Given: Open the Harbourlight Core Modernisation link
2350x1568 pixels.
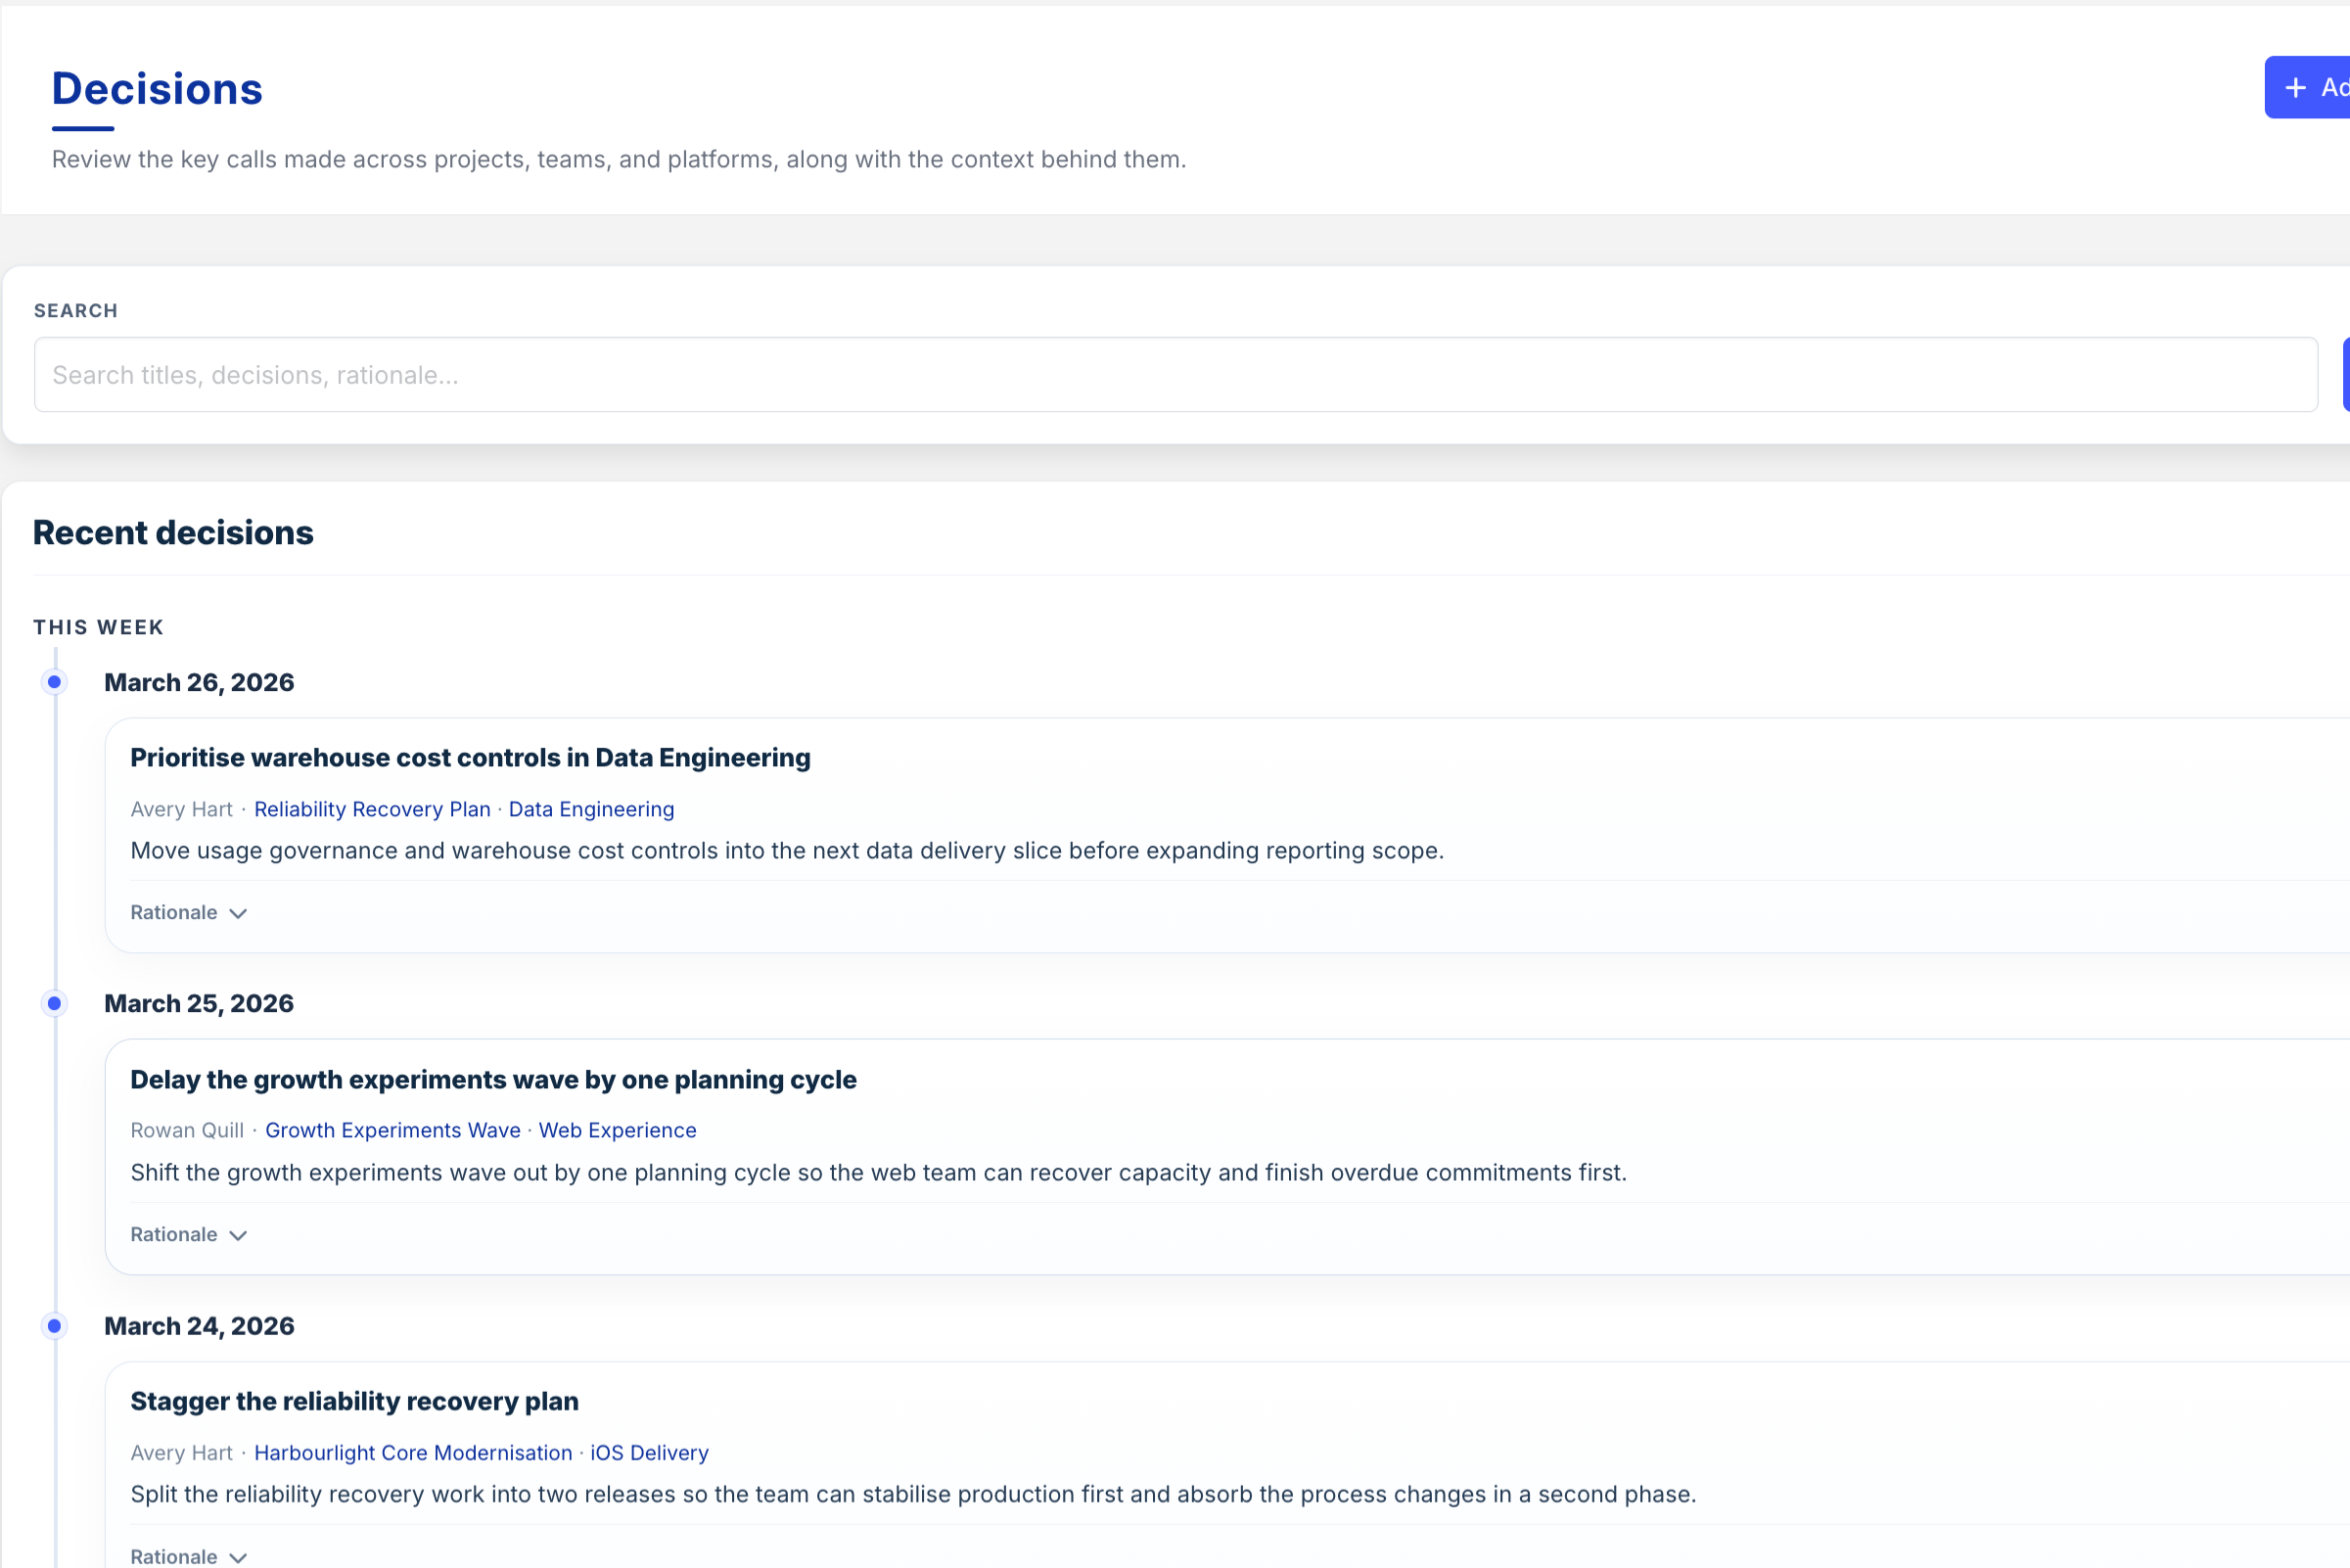Looking at the screenshot, I should [x=413, y=1452].
